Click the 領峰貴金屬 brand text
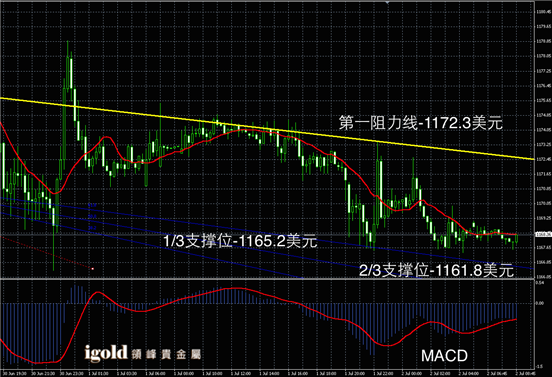The height and width of the screenshot is (377, 552). [166, 354]
